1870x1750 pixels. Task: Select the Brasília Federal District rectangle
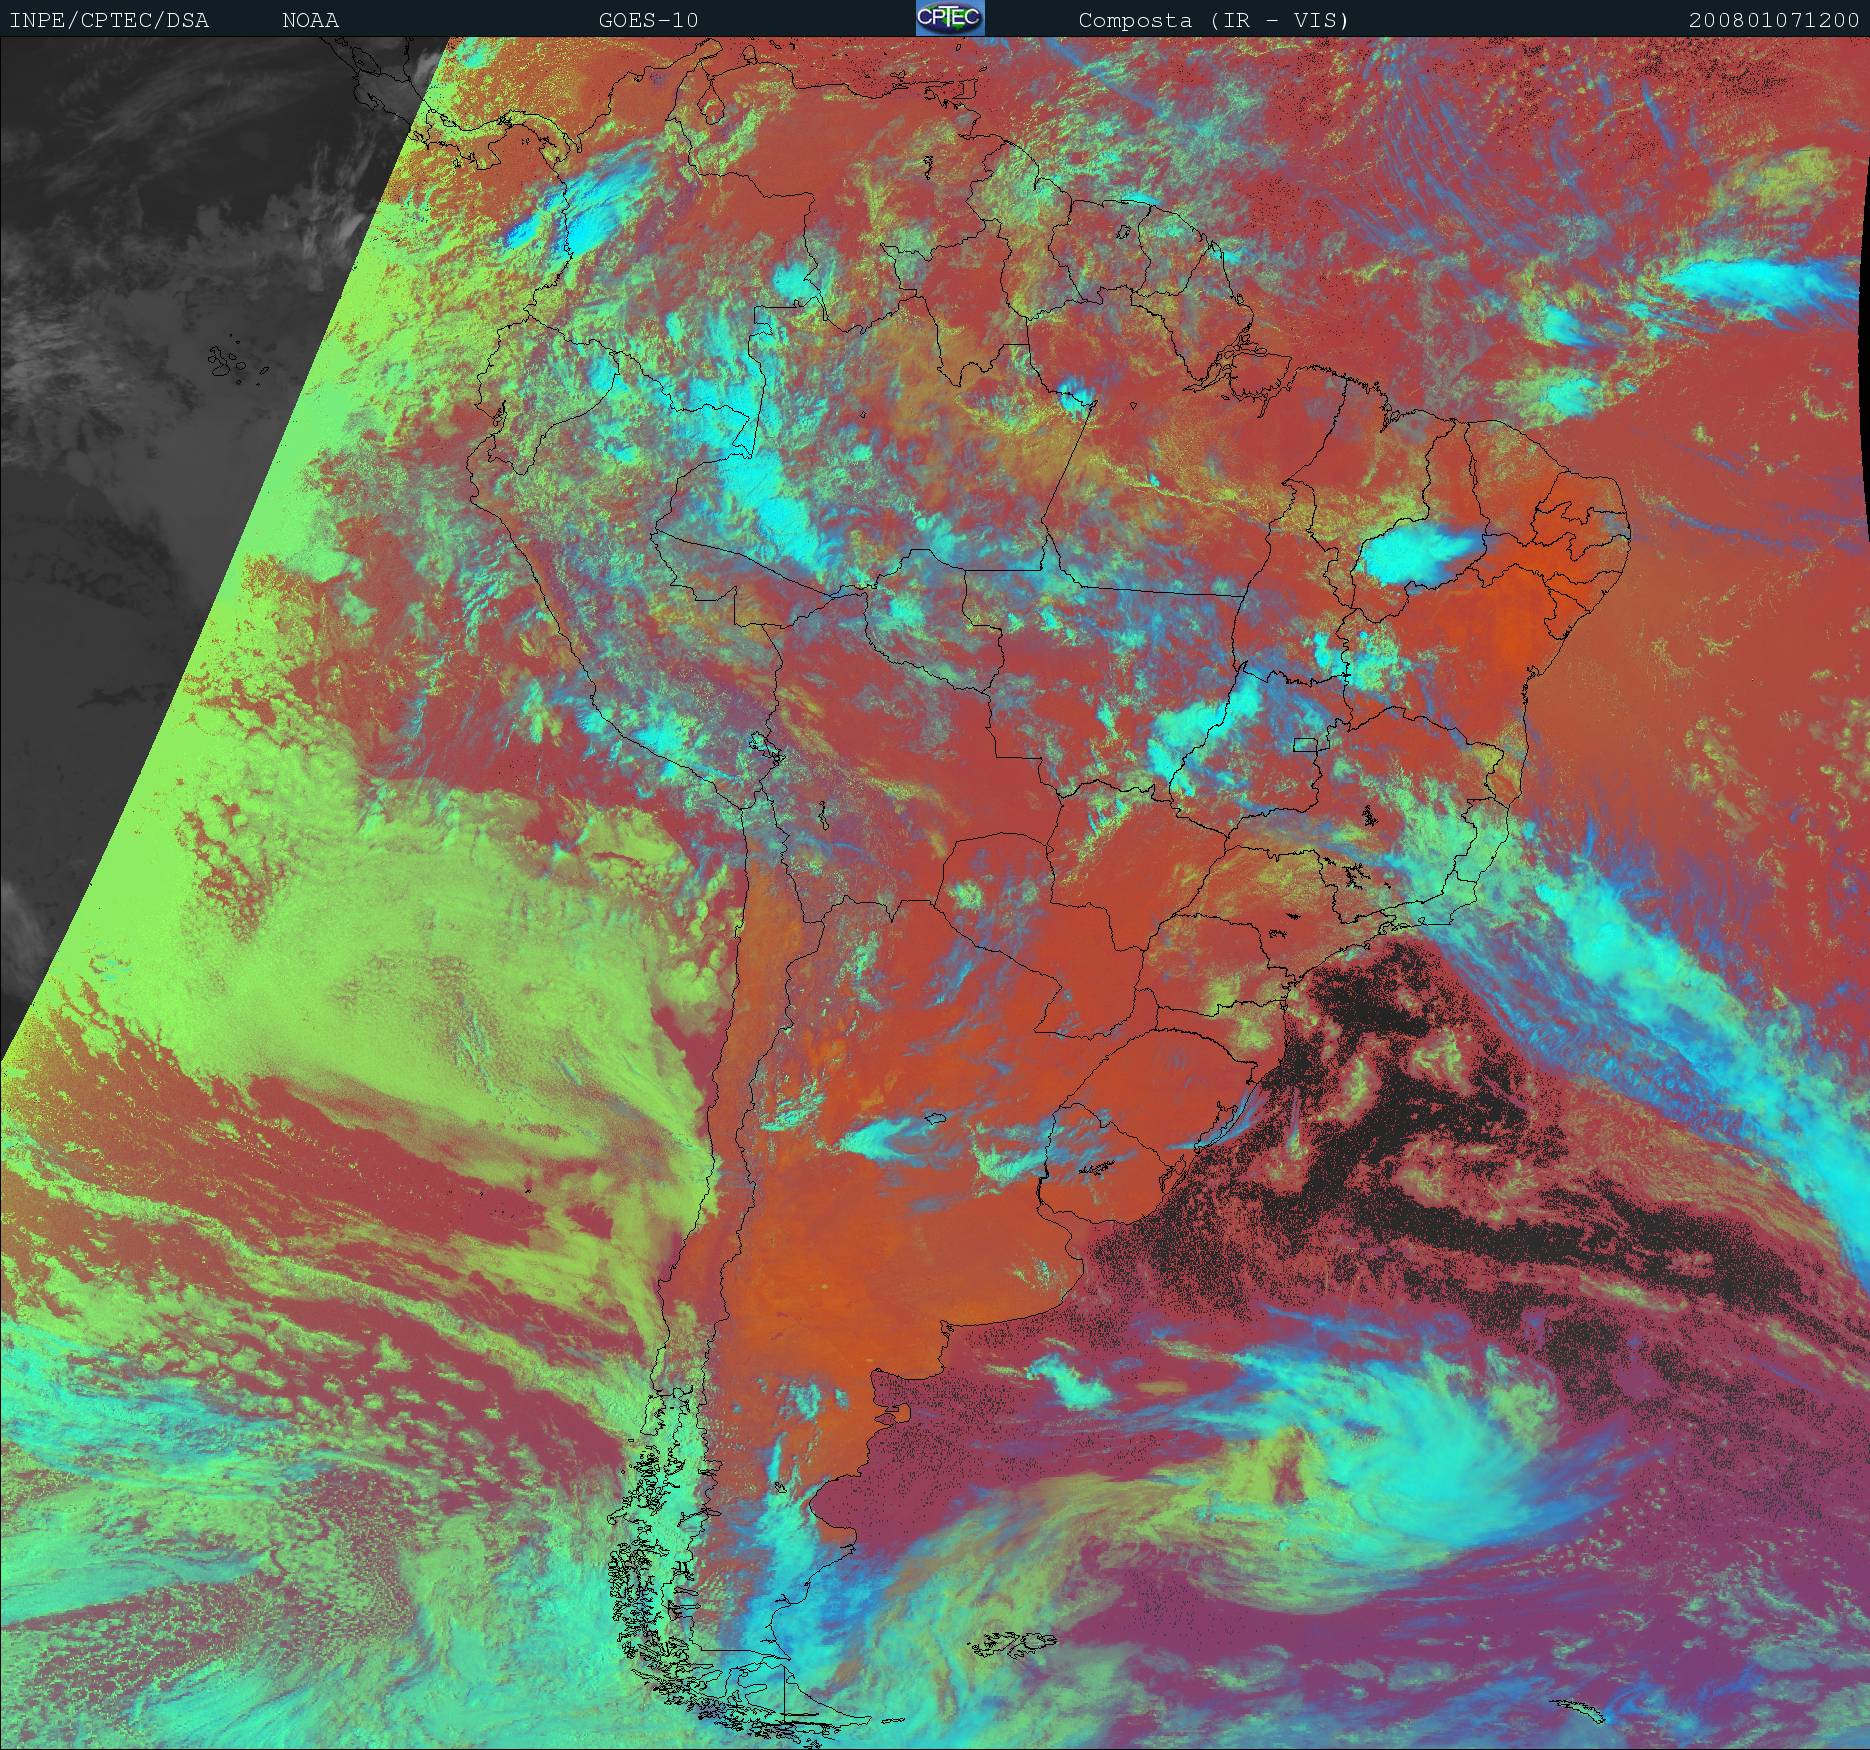point(1305,744)
